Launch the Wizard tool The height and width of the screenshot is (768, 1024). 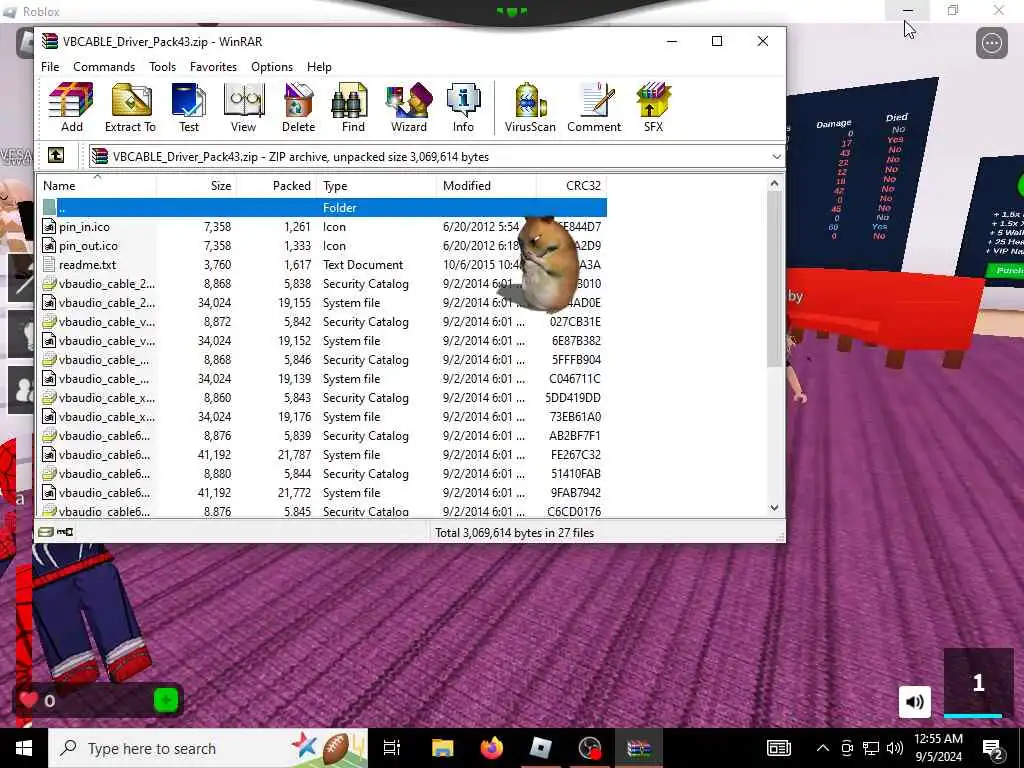(409, 108)
